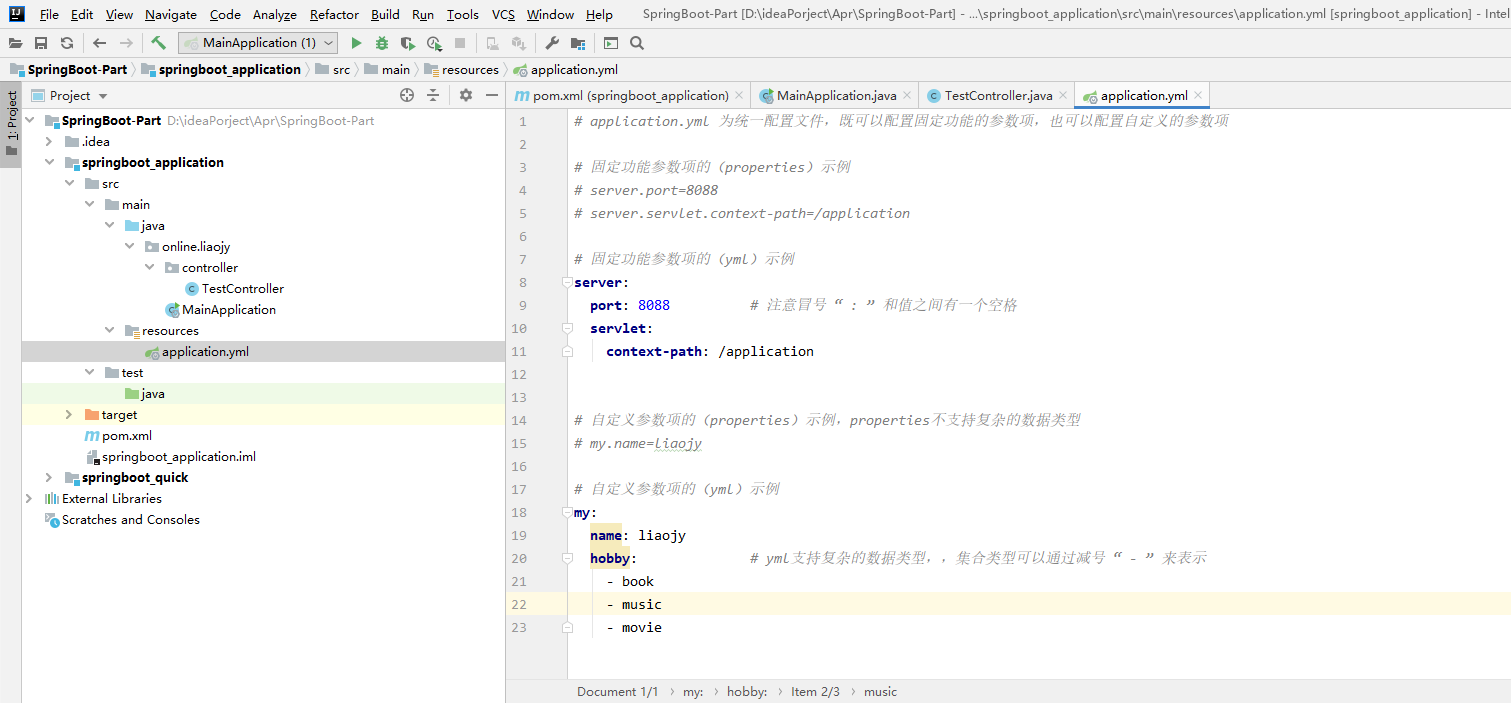1511x703 pixels.
Task: Click the springboot_application breadcrumb
Action: click(221, 69)
